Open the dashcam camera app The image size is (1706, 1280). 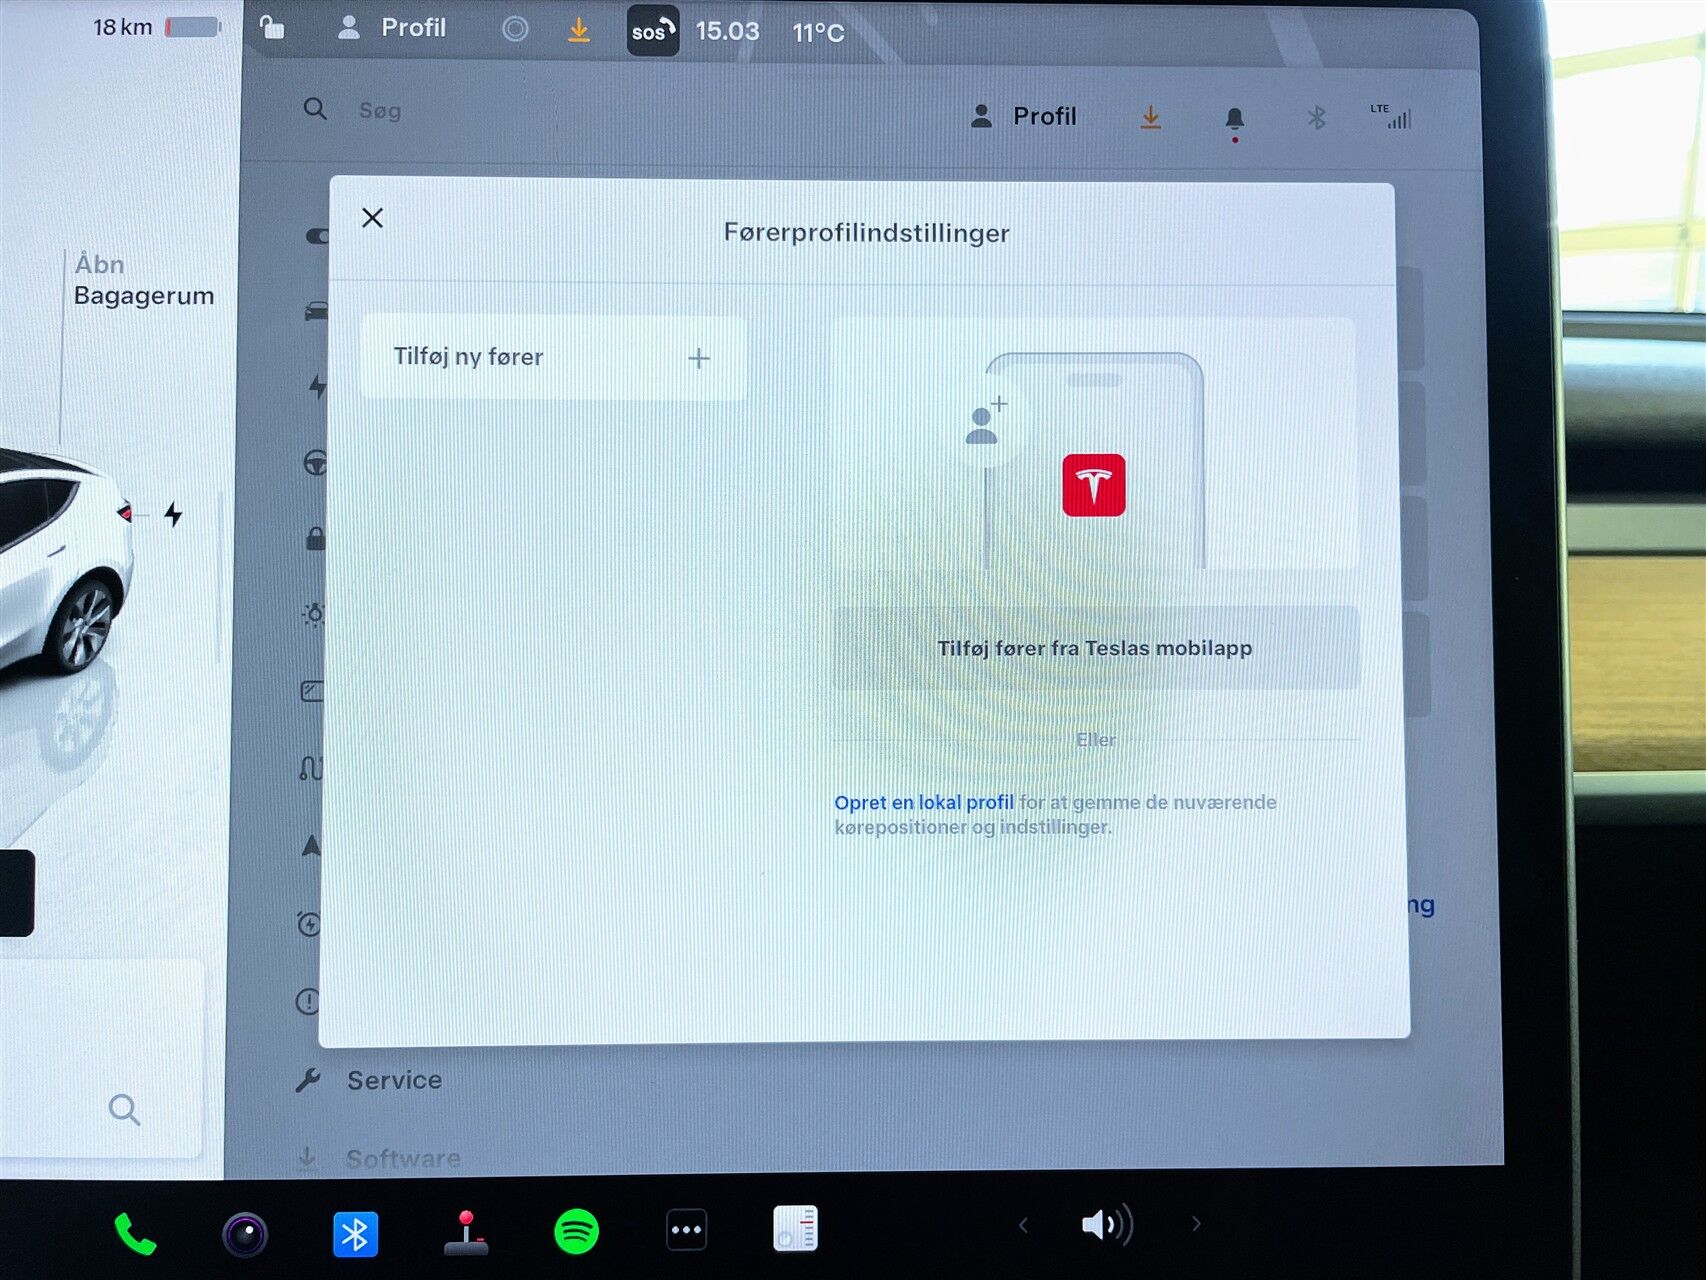(x=245, y=1234)
